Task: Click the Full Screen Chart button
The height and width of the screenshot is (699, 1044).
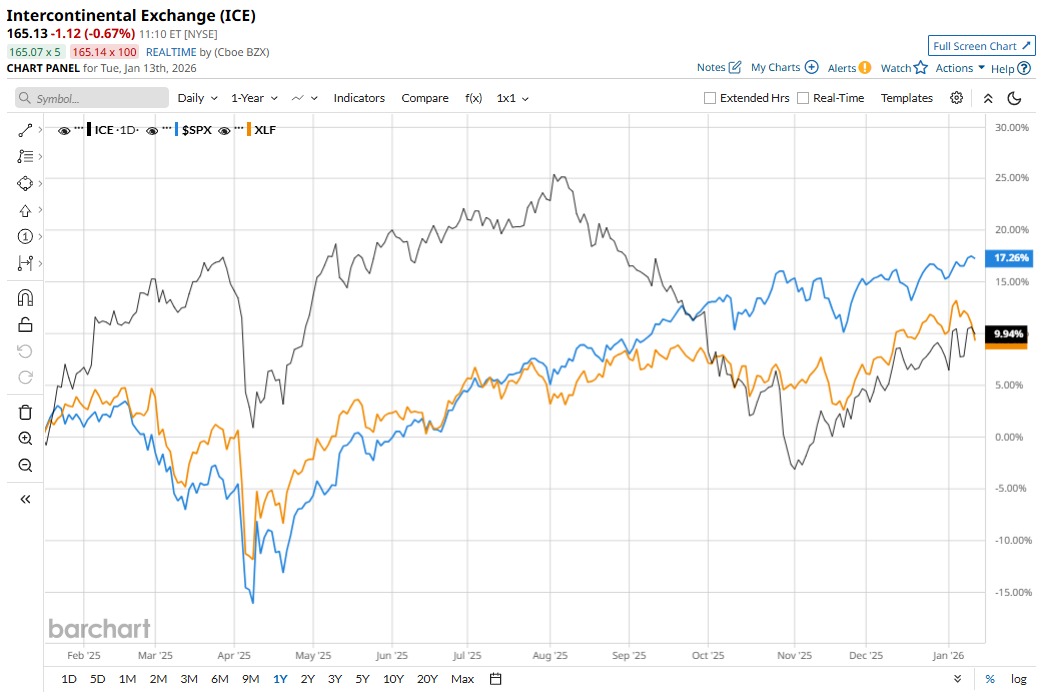Action: (x=980, y=46)
